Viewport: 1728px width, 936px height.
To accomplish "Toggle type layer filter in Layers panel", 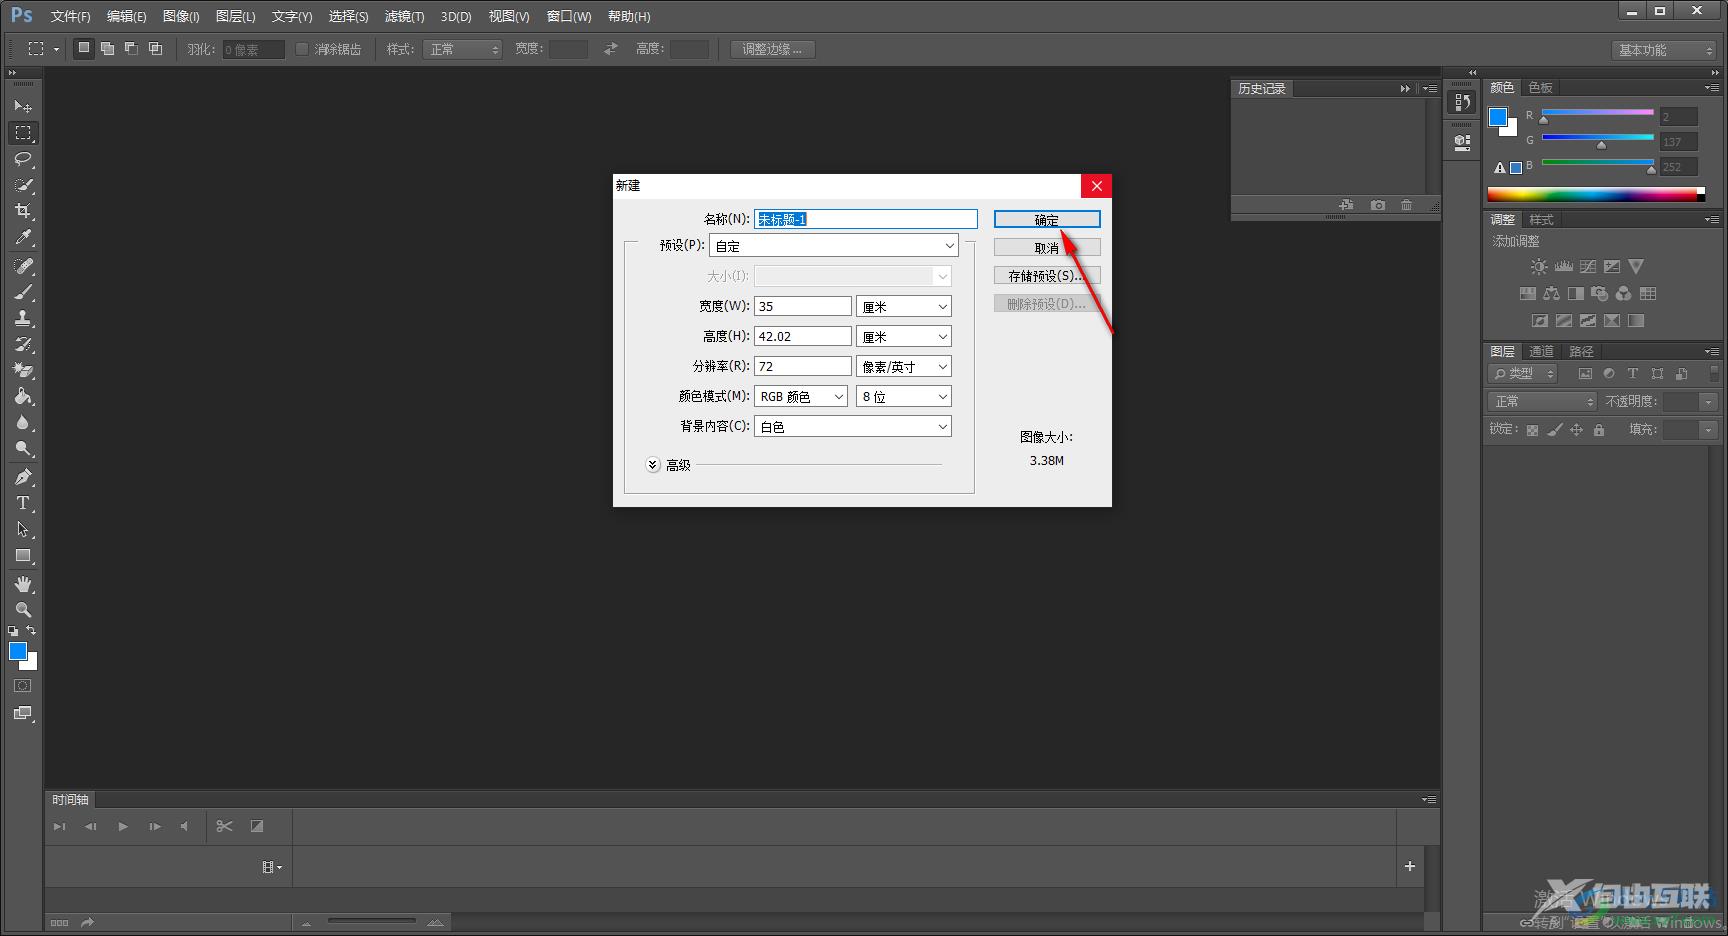I will click(1633, 374).
